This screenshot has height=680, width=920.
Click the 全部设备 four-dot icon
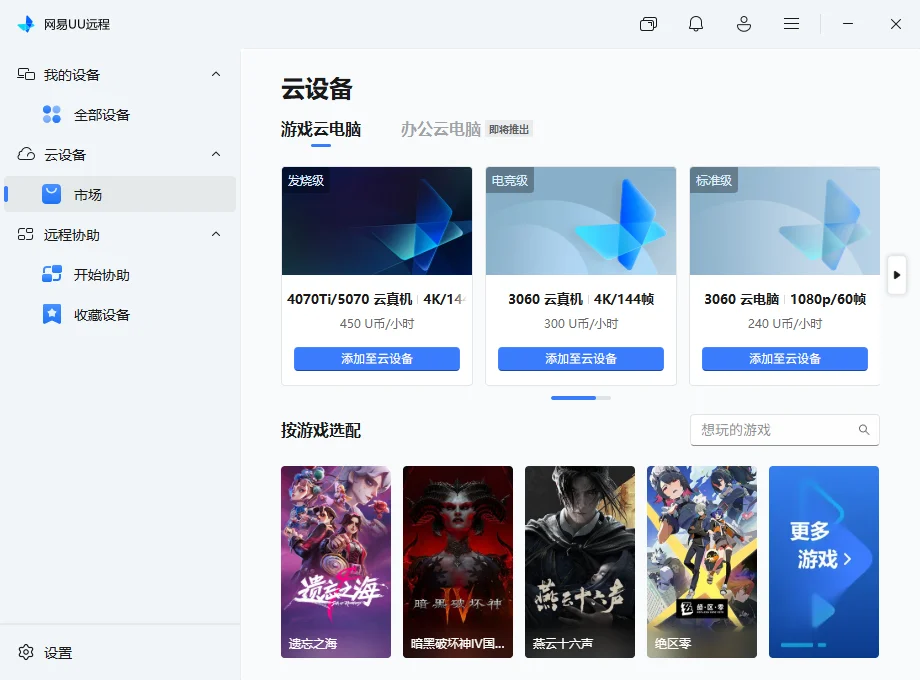click(x=52, y=114)
